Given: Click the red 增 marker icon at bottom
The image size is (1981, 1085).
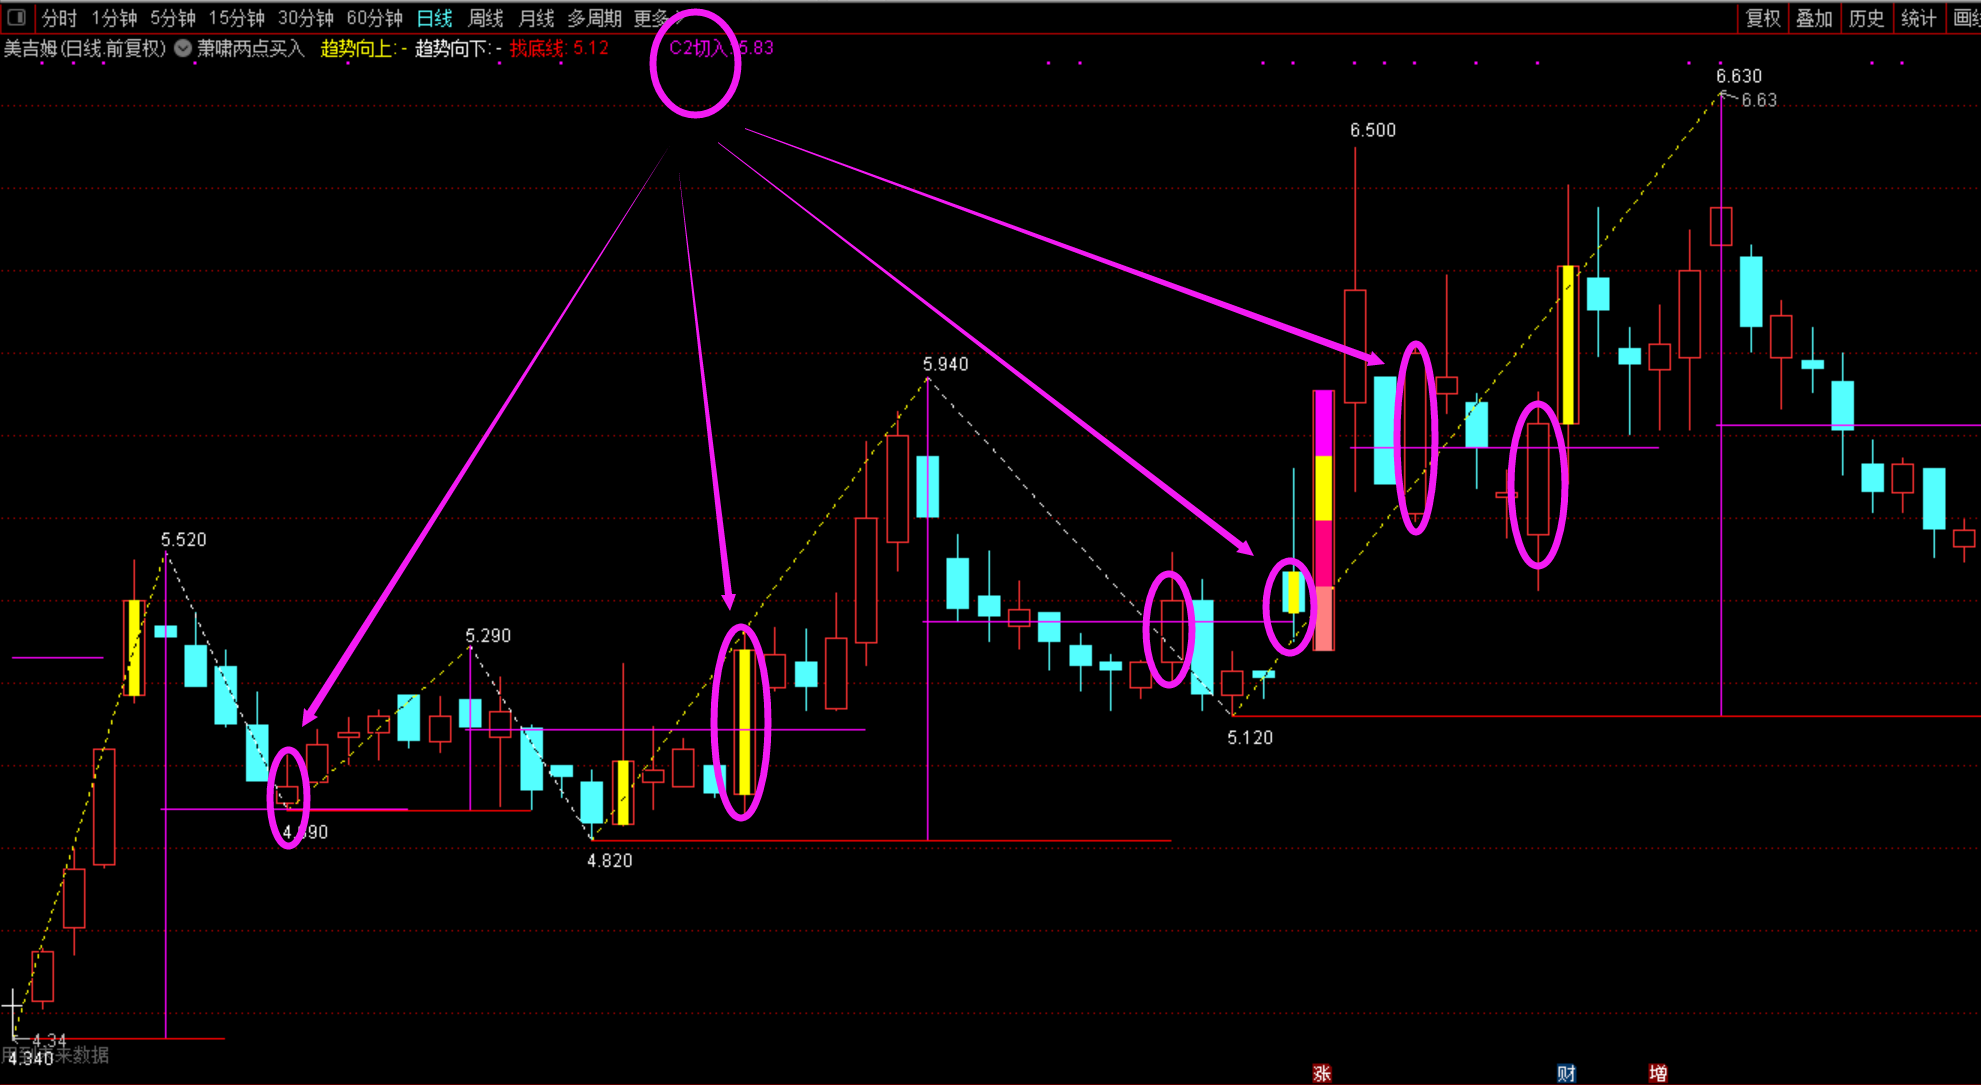Looking at the screenshot, I should [x=1658, y=1073].
